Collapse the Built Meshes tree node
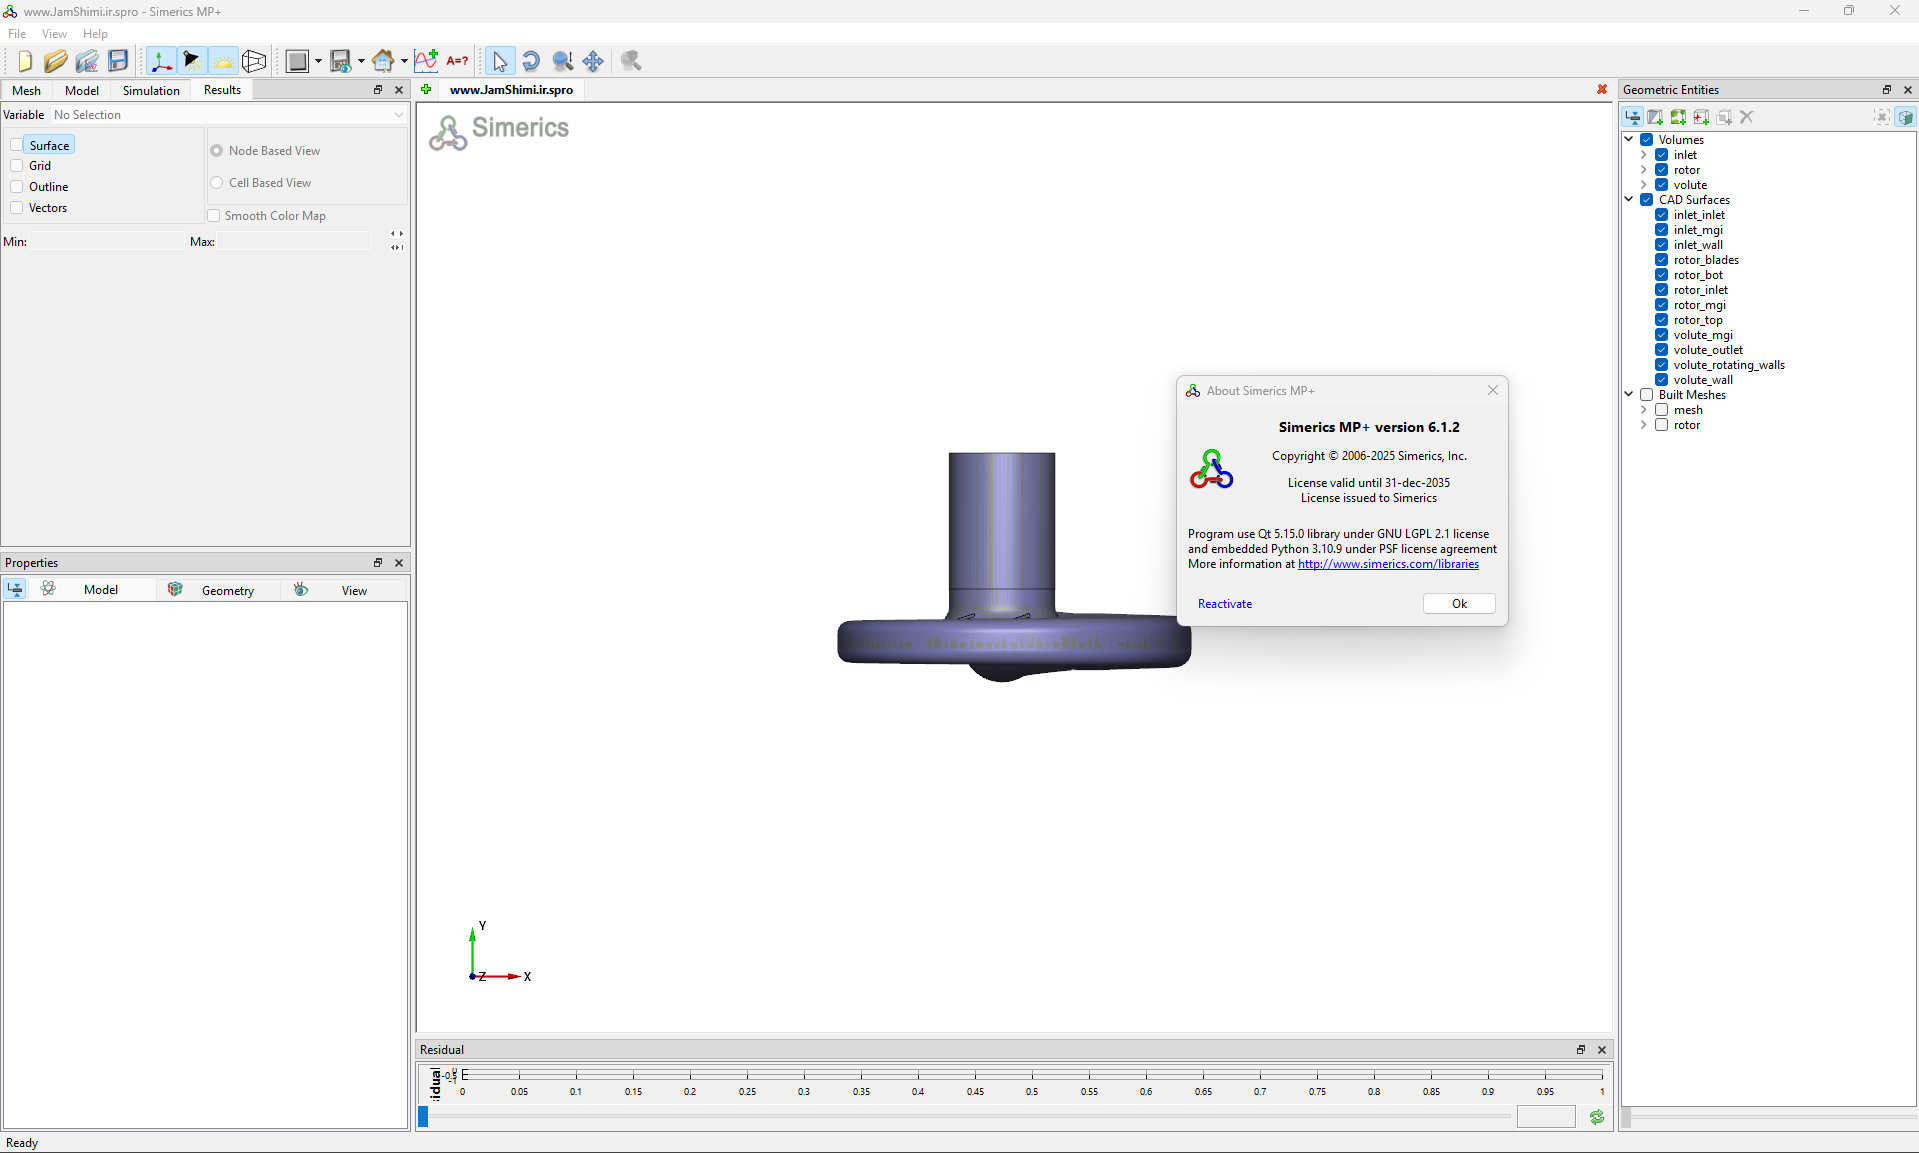This screenshot has height=1153, width=1919. 1630,395
